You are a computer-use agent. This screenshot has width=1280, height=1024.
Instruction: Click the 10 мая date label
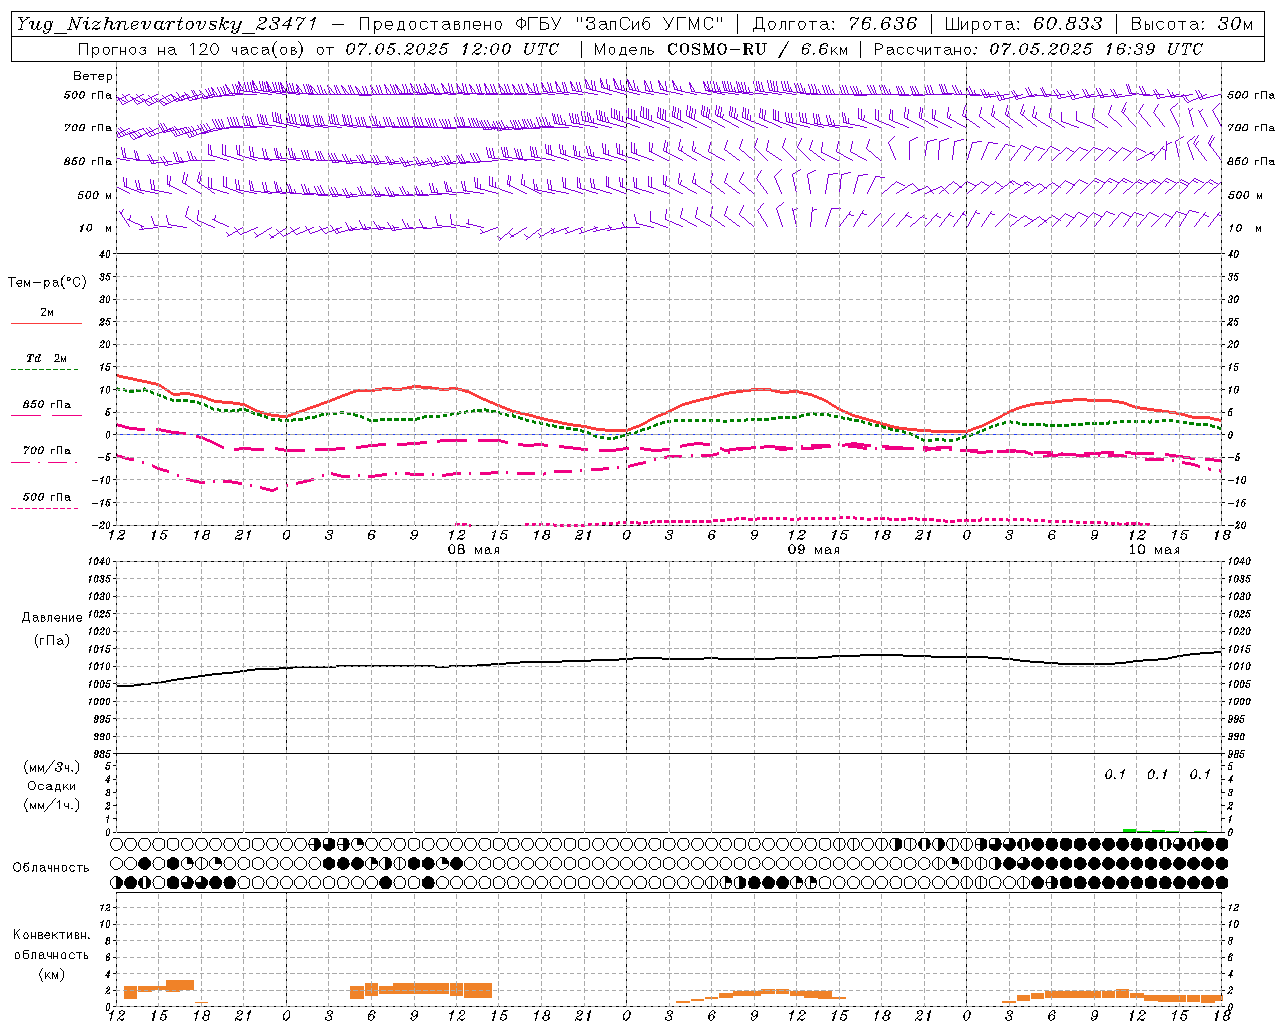pyautogui.click(x=1154, y=550)
